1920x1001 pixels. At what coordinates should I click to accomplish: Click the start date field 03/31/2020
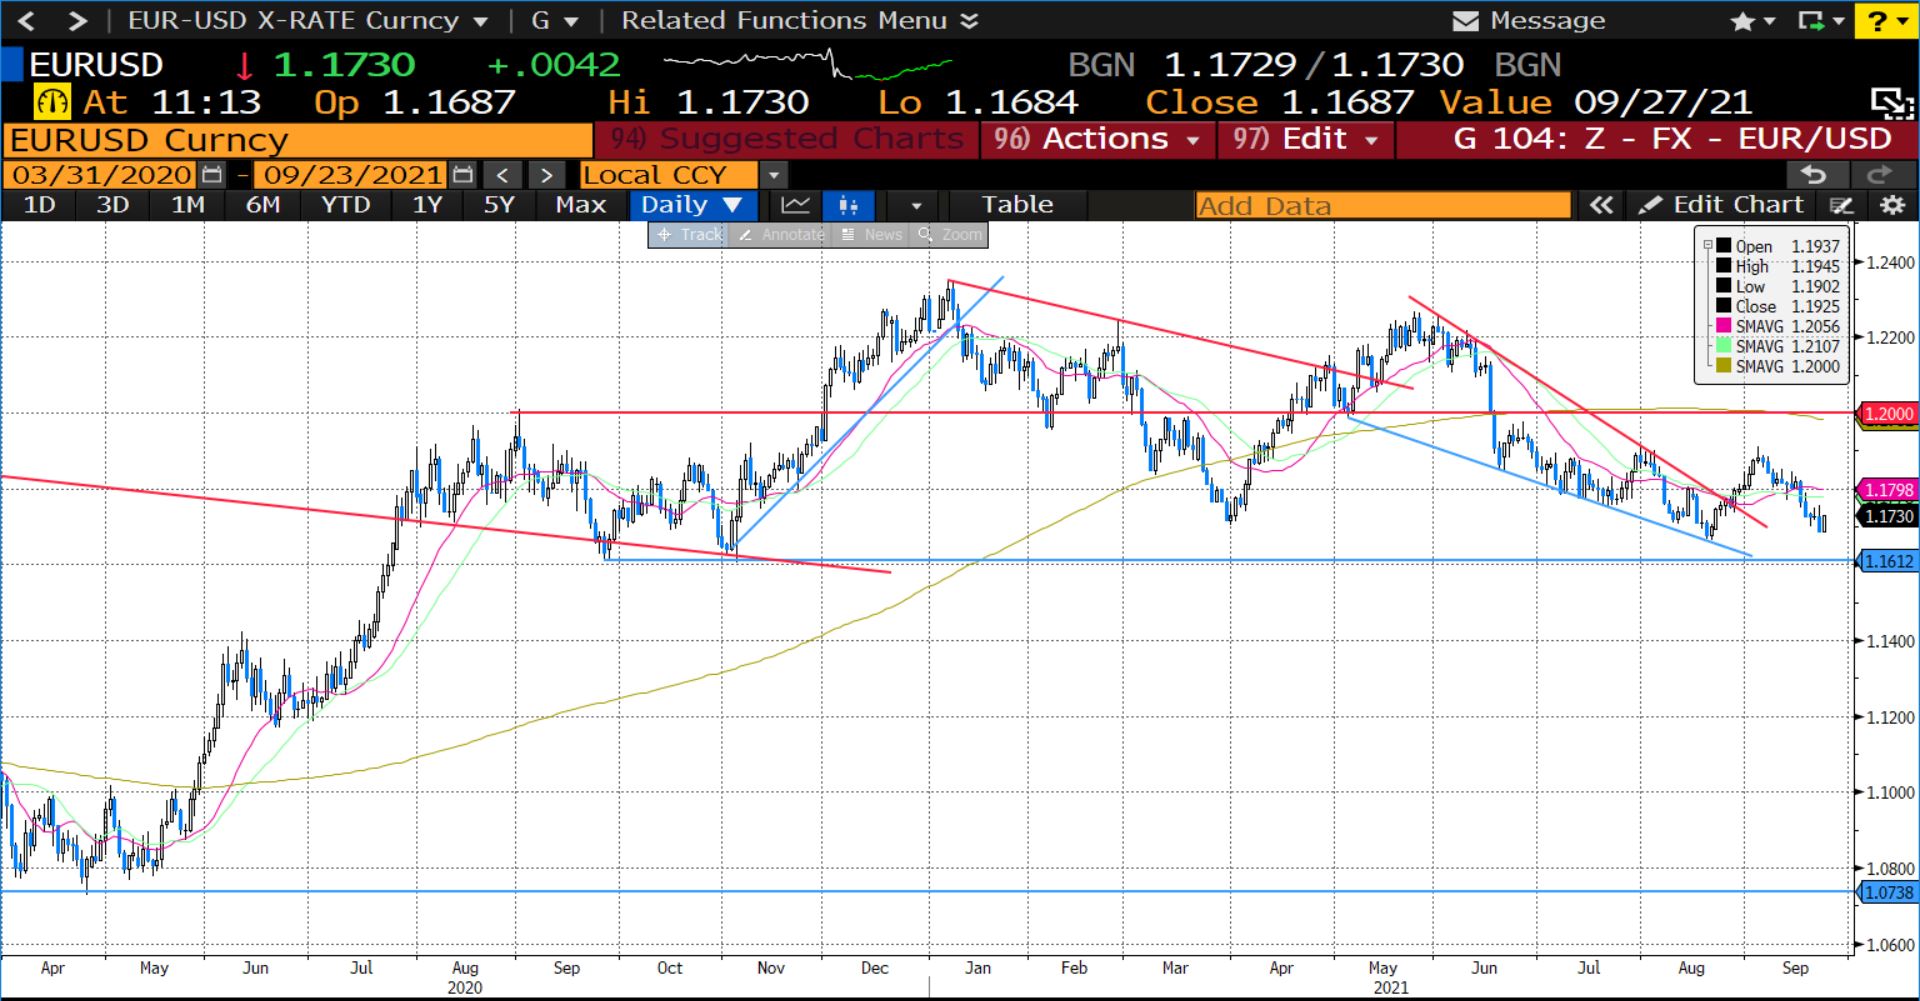click(101, 176)
